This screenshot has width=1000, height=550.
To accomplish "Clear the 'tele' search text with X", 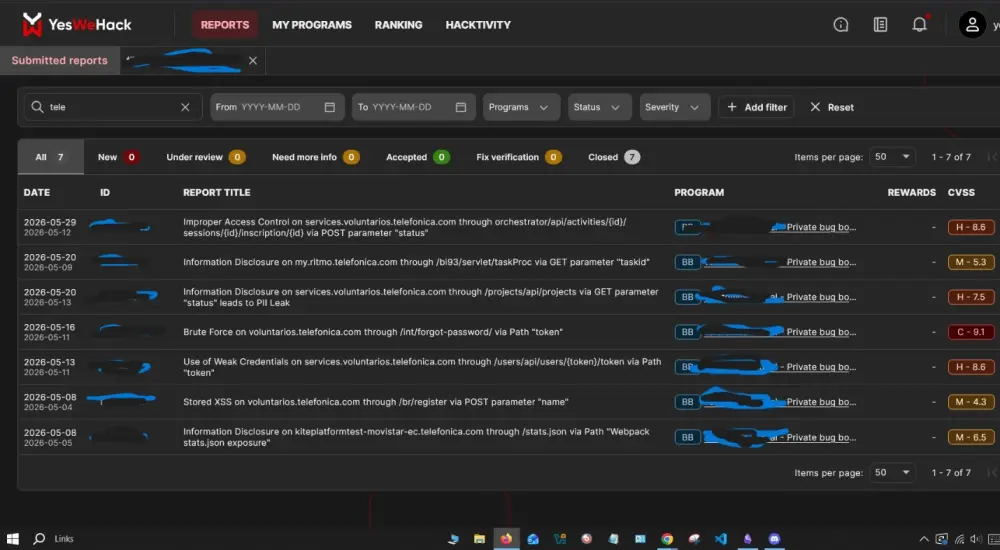I will pos(185,107).
